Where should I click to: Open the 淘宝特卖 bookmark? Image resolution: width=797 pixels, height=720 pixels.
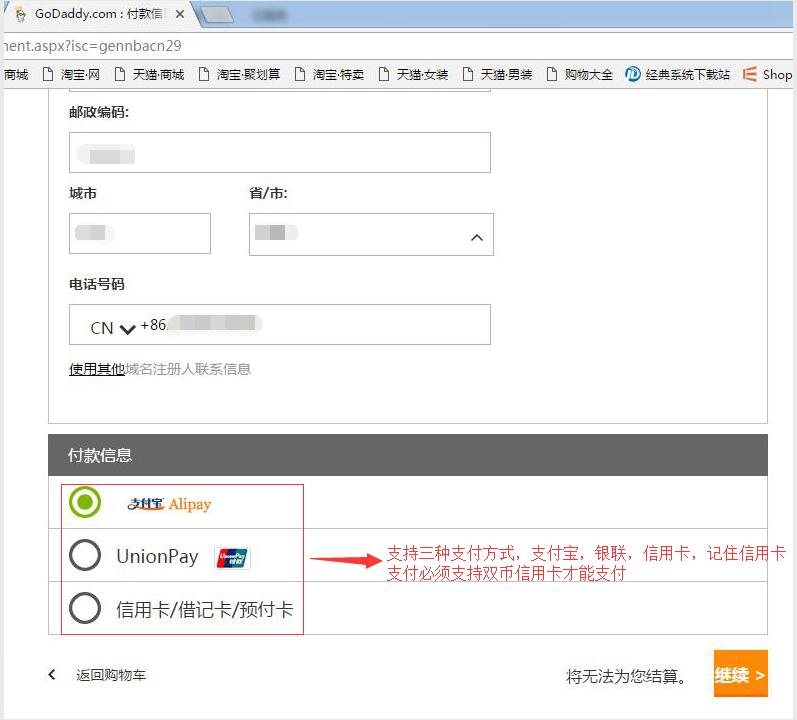329,75
